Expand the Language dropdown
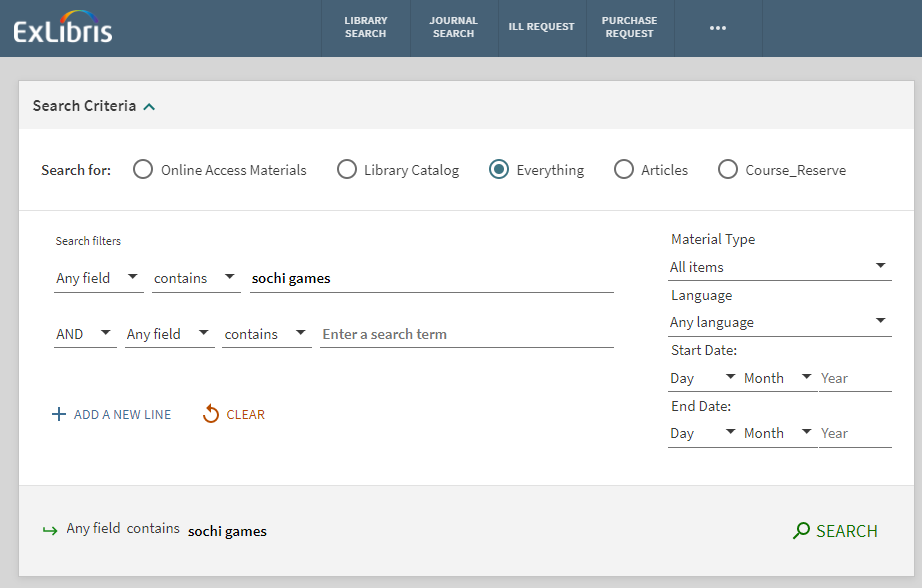Image resolution: width=922 pixels, height=588 pixels. [779, 322]
